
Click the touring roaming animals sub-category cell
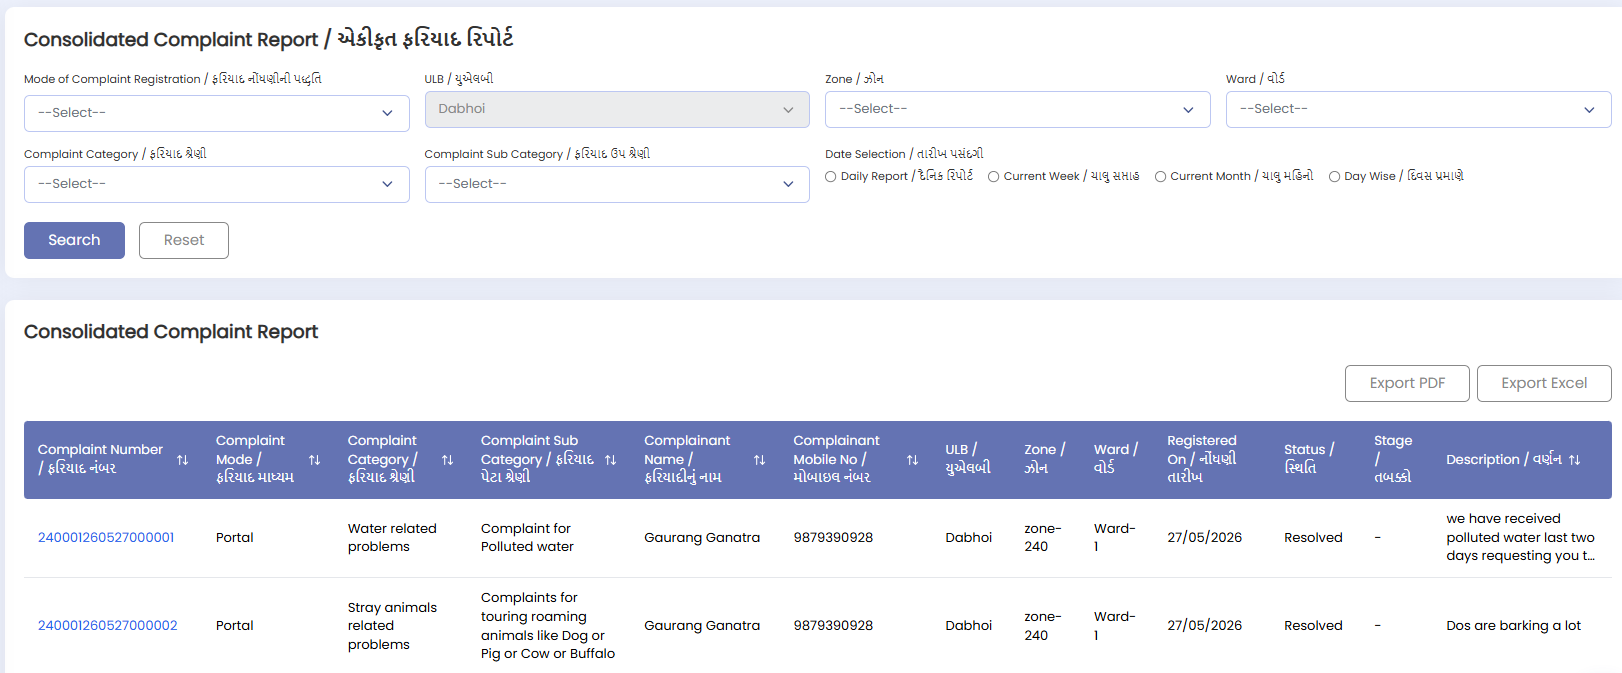(548, 626)
